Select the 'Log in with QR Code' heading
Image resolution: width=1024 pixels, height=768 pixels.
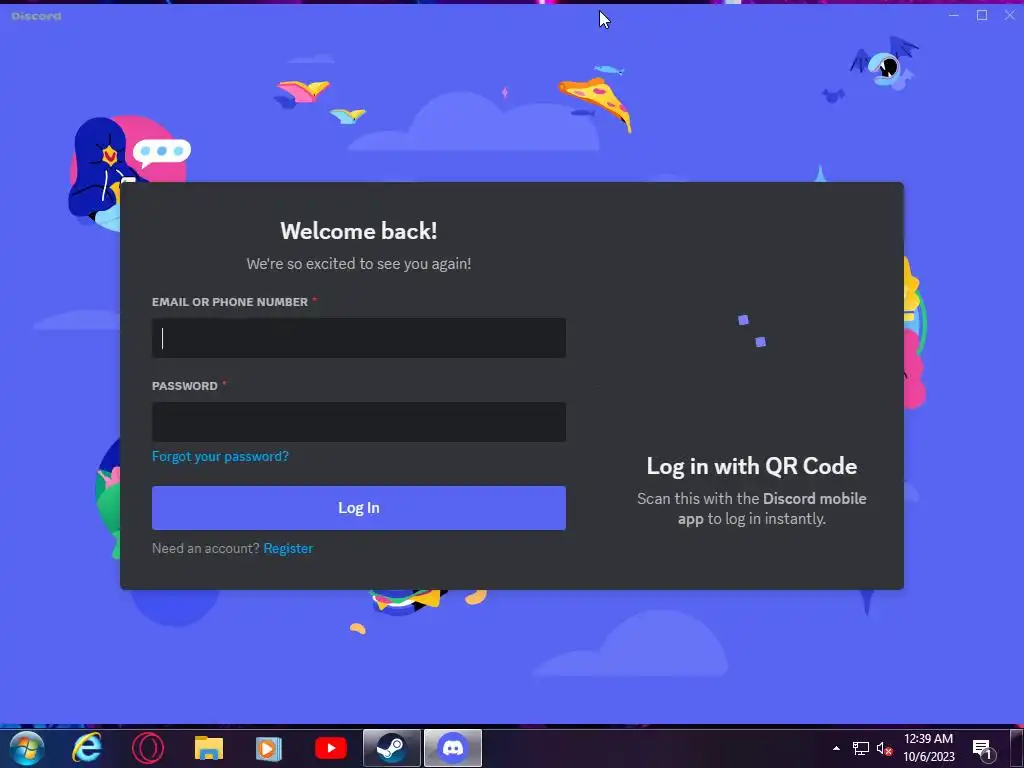pyautogui.click(x=752, y=466)
